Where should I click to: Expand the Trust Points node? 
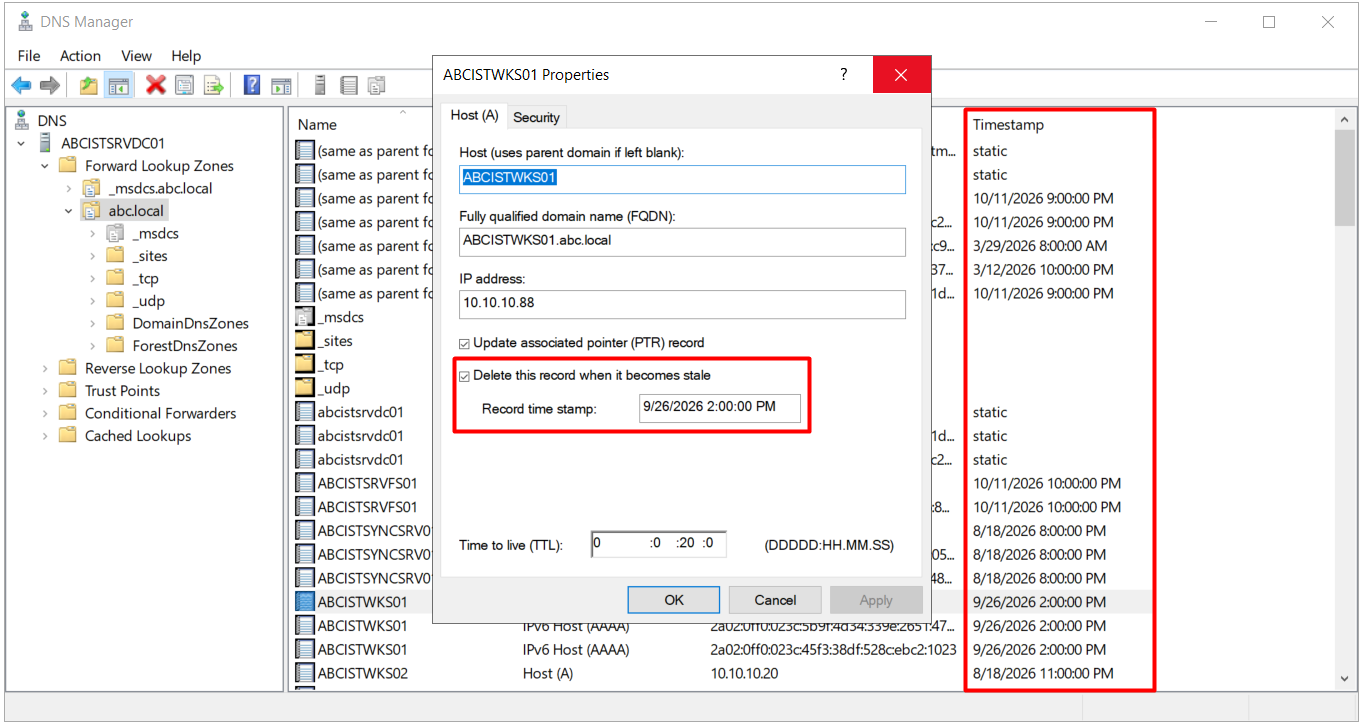click(45, 390)
